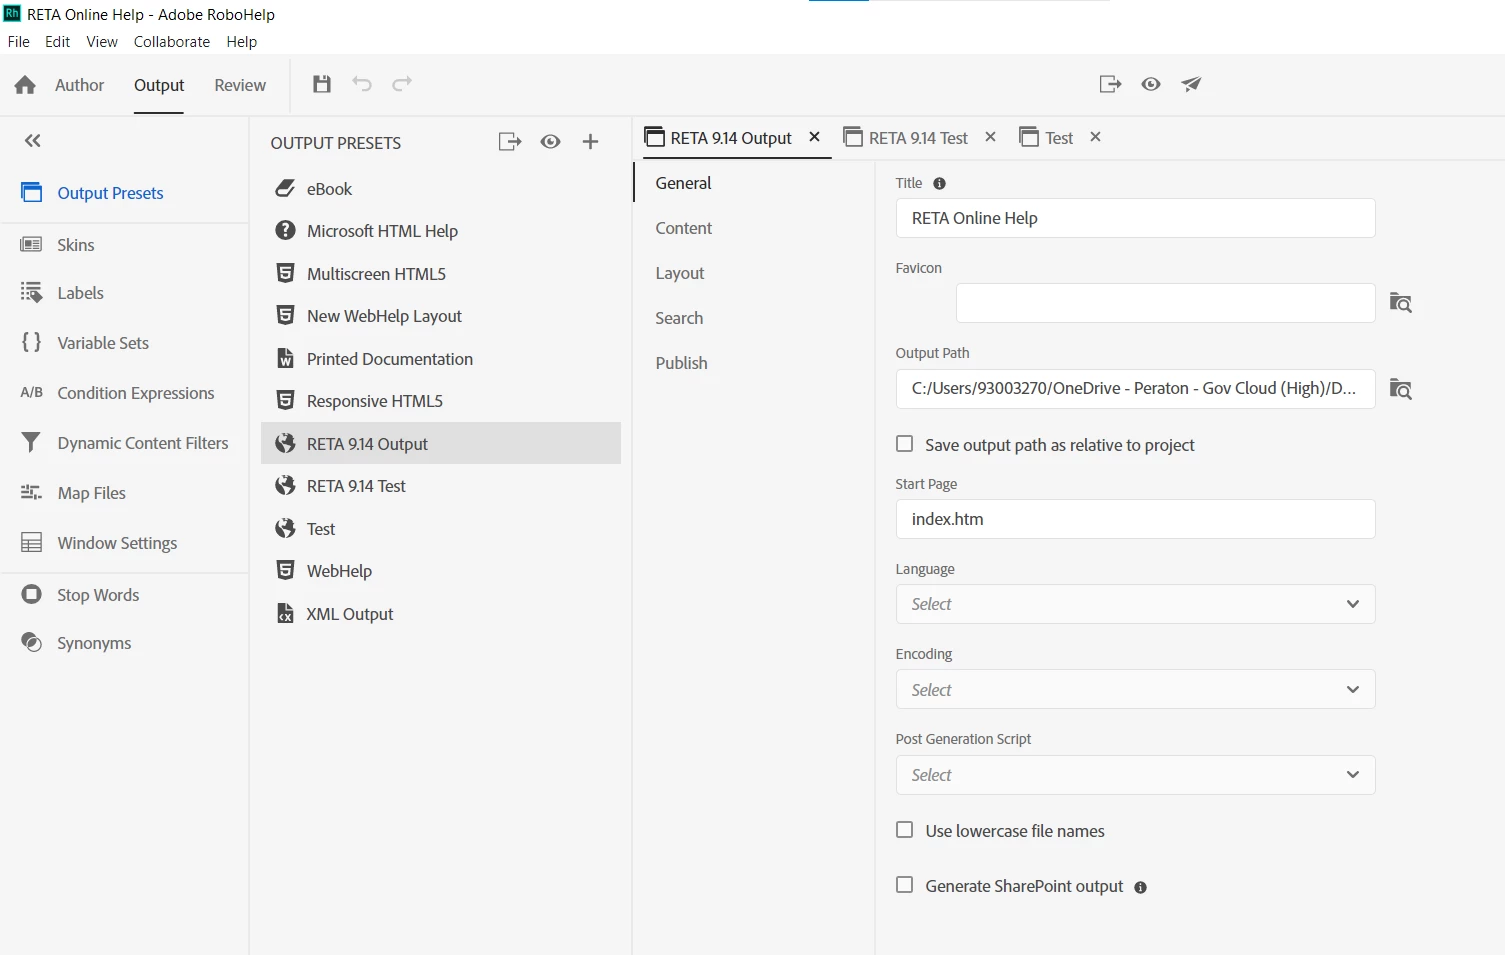View output eye icon in Output Presets header

[550, 142]
